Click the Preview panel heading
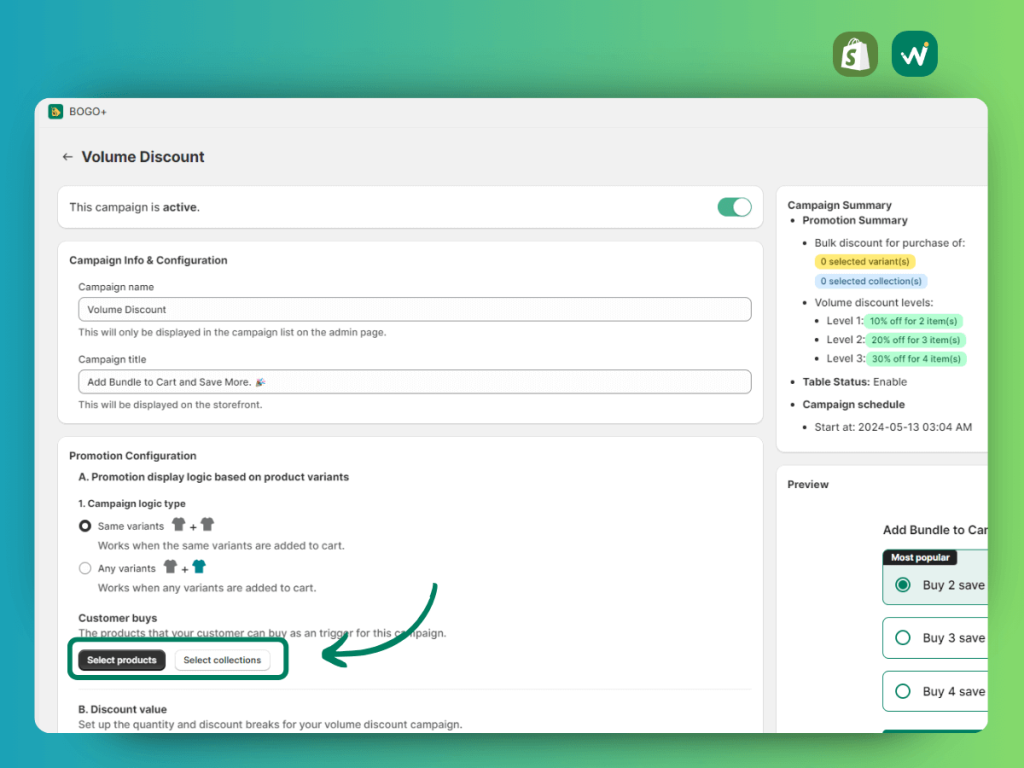The height and width of the screenshot is (768, 1024). coord(808,485)
